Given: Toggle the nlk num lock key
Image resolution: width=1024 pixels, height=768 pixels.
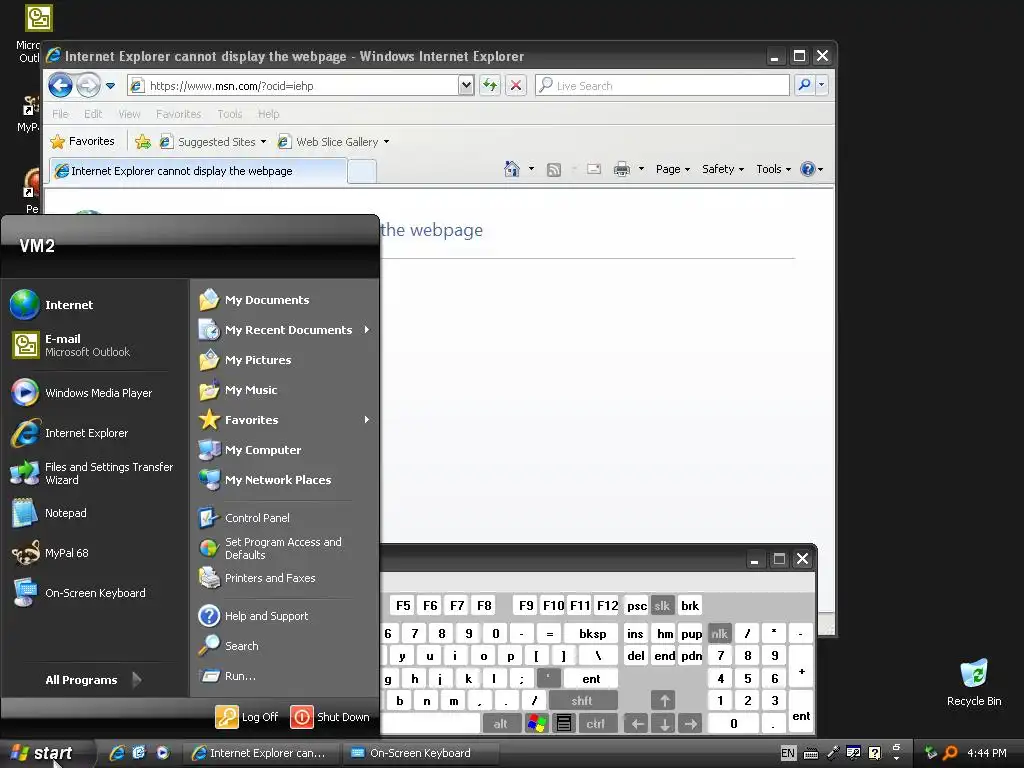Looking at the screenshot, I should tap(719, 633).
